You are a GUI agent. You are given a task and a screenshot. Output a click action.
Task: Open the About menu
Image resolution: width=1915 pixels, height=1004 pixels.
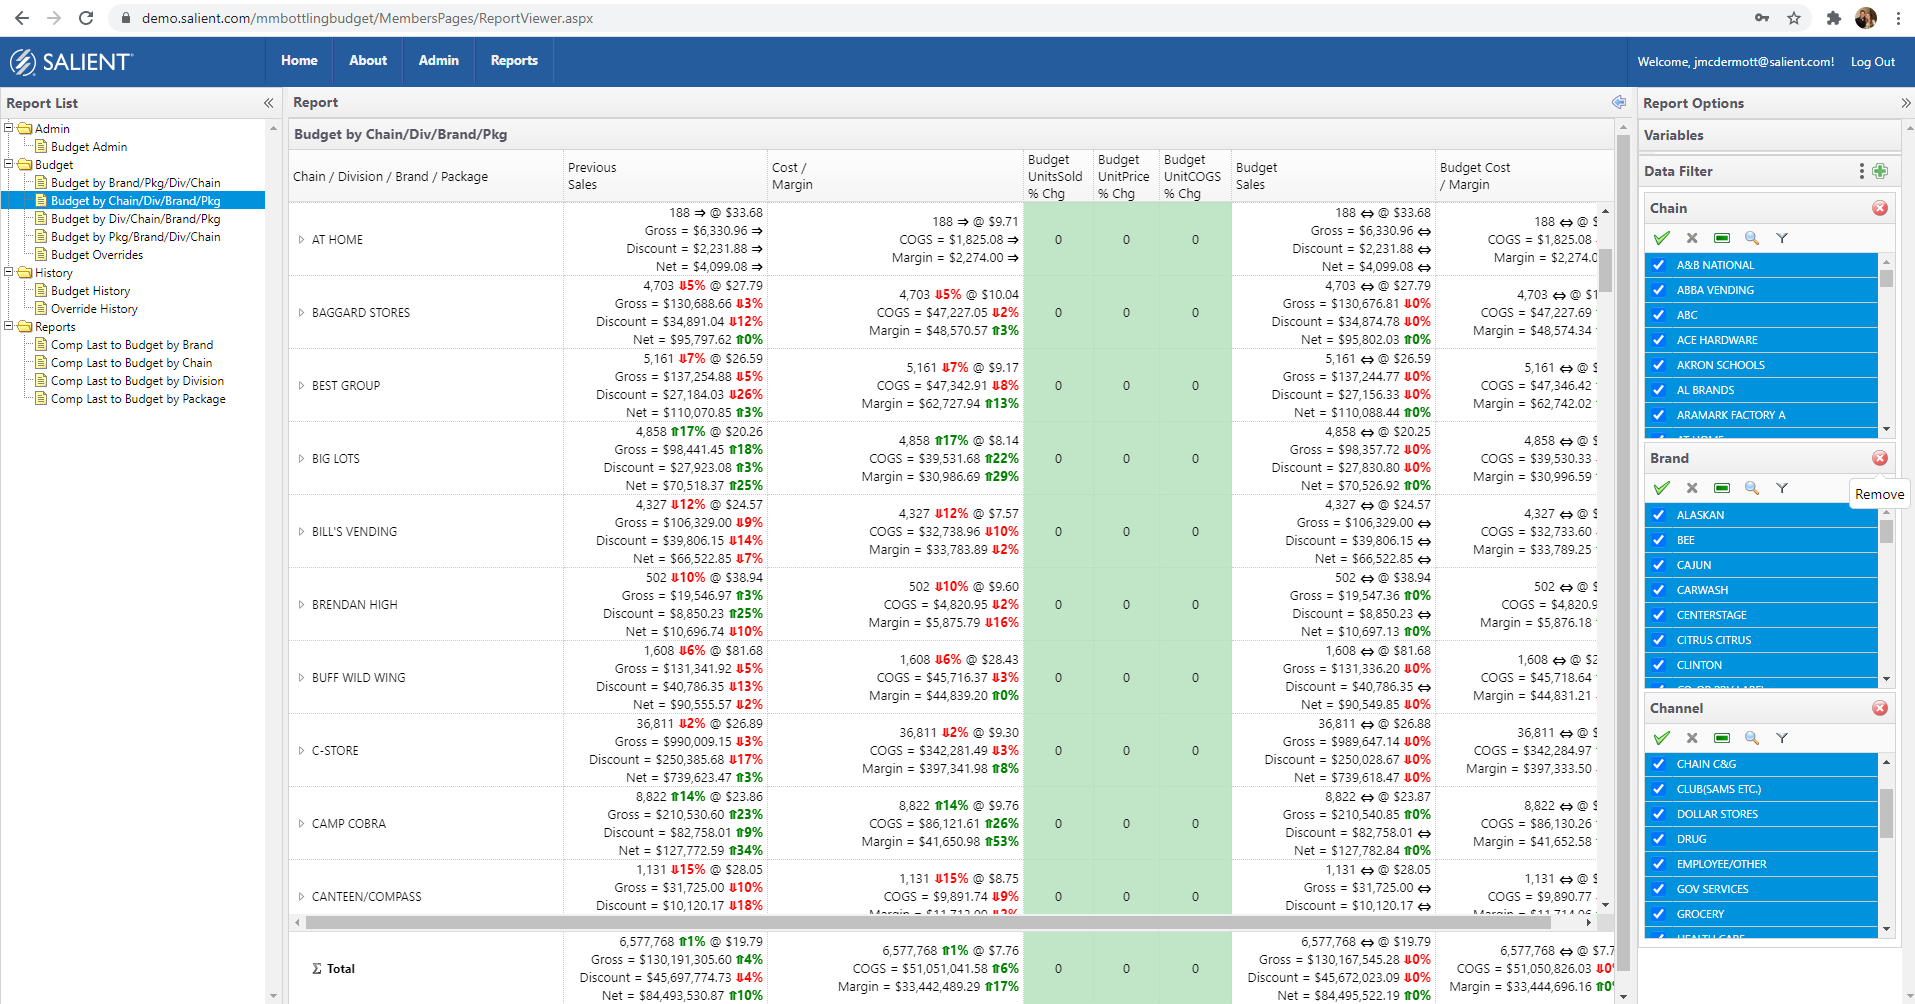pyautogui.click(x=368, y=61)
